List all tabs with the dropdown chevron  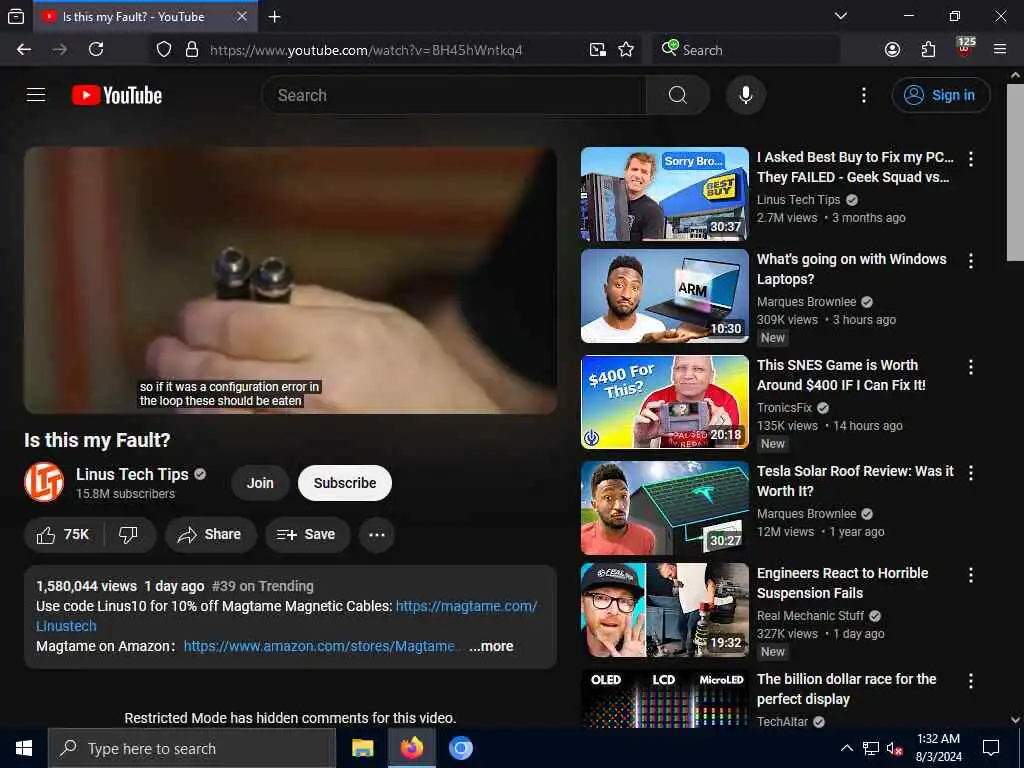point(841,16)
